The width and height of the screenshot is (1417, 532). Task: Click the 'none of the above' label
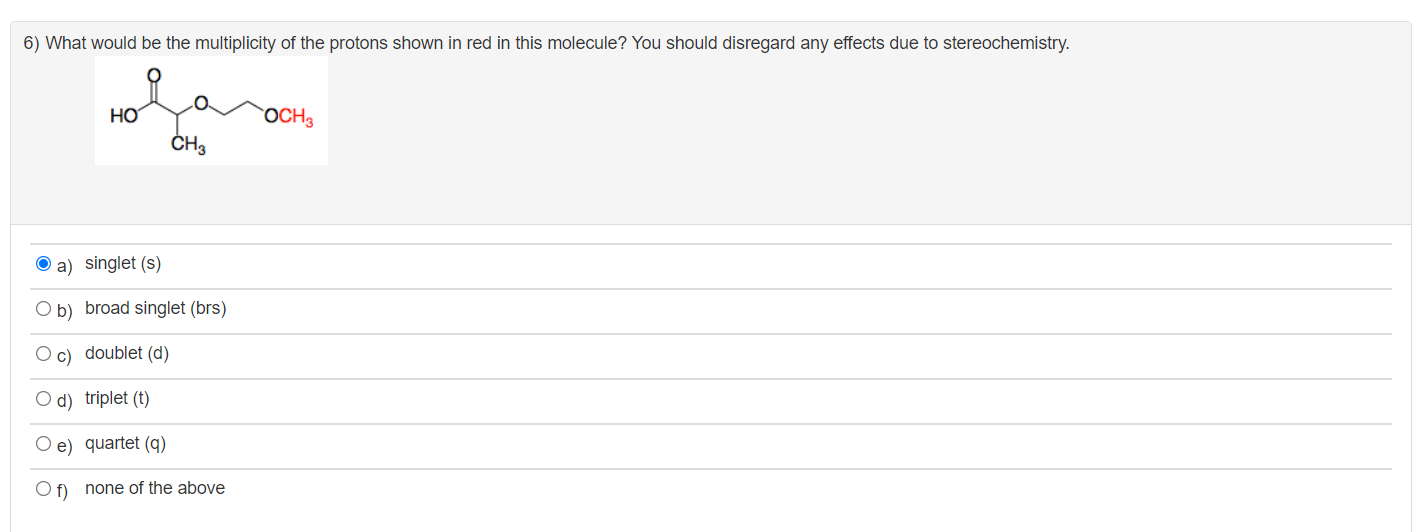[x=155, y=488]
